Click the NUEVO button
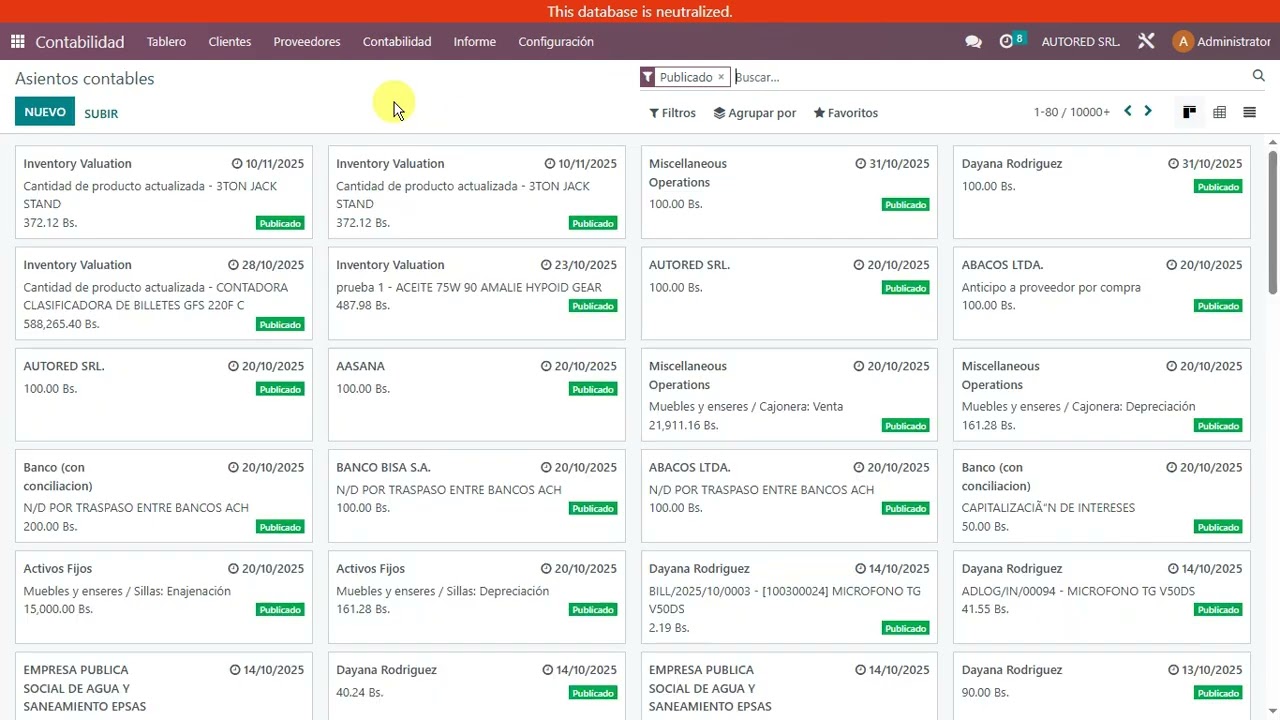 click(45, 112)
